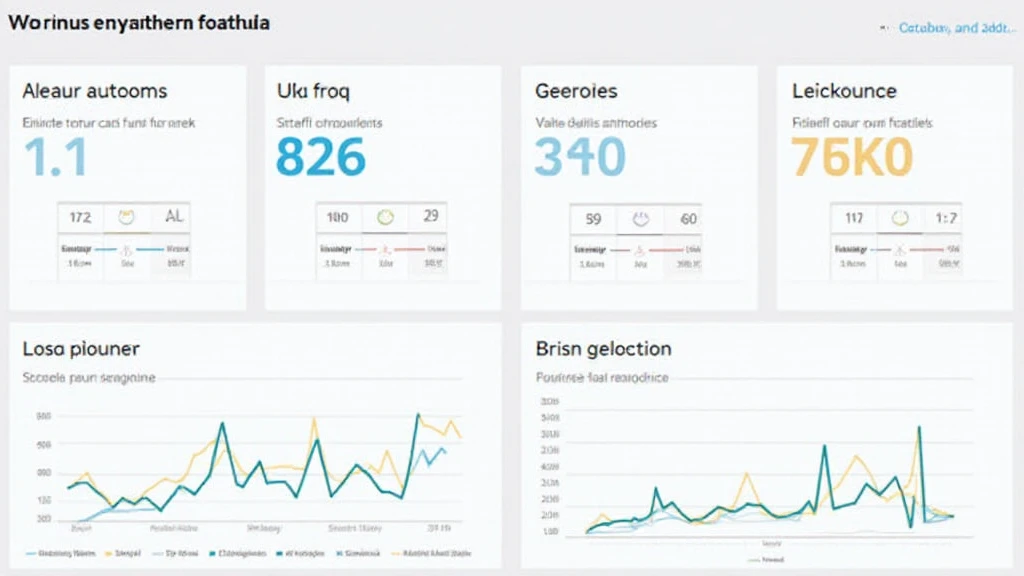1024x576 pixels.
Task: Click the 60 cell in Geeroies table
Action: 688,218
